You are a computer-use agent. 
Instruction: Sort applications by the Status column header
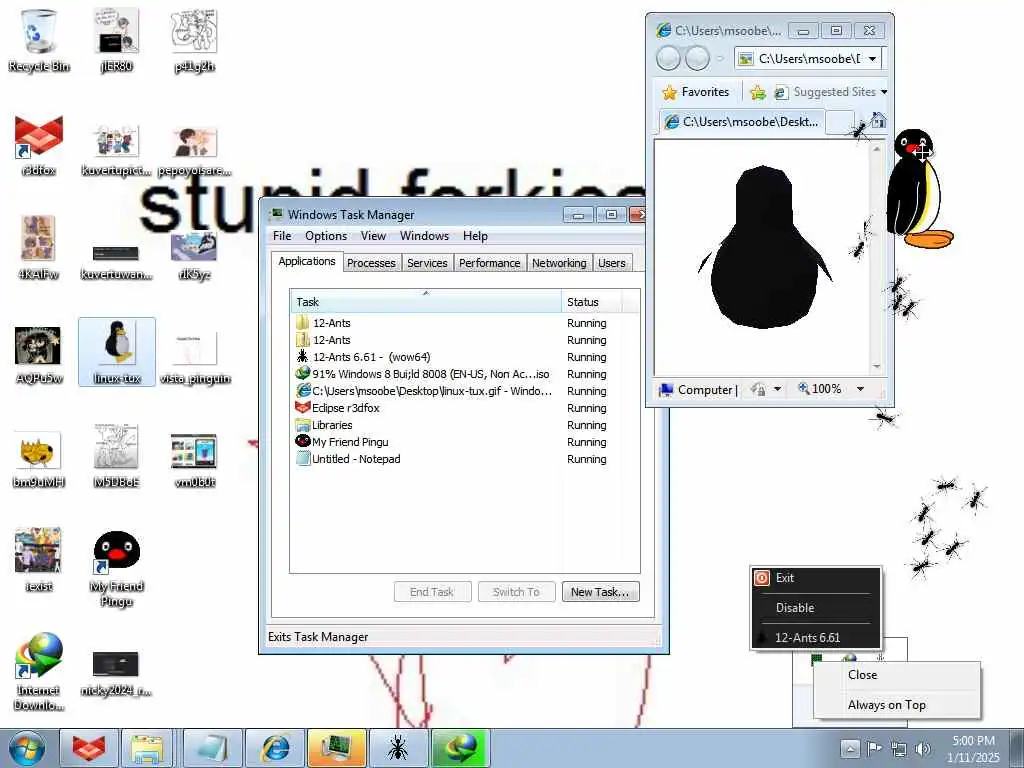click(x=591, y=302)
